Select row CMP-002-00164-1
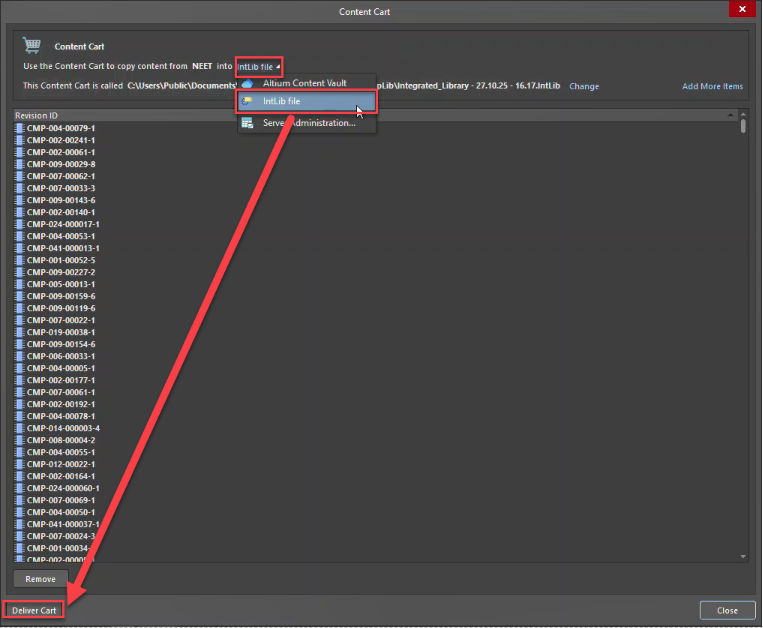 click(377, 476)
